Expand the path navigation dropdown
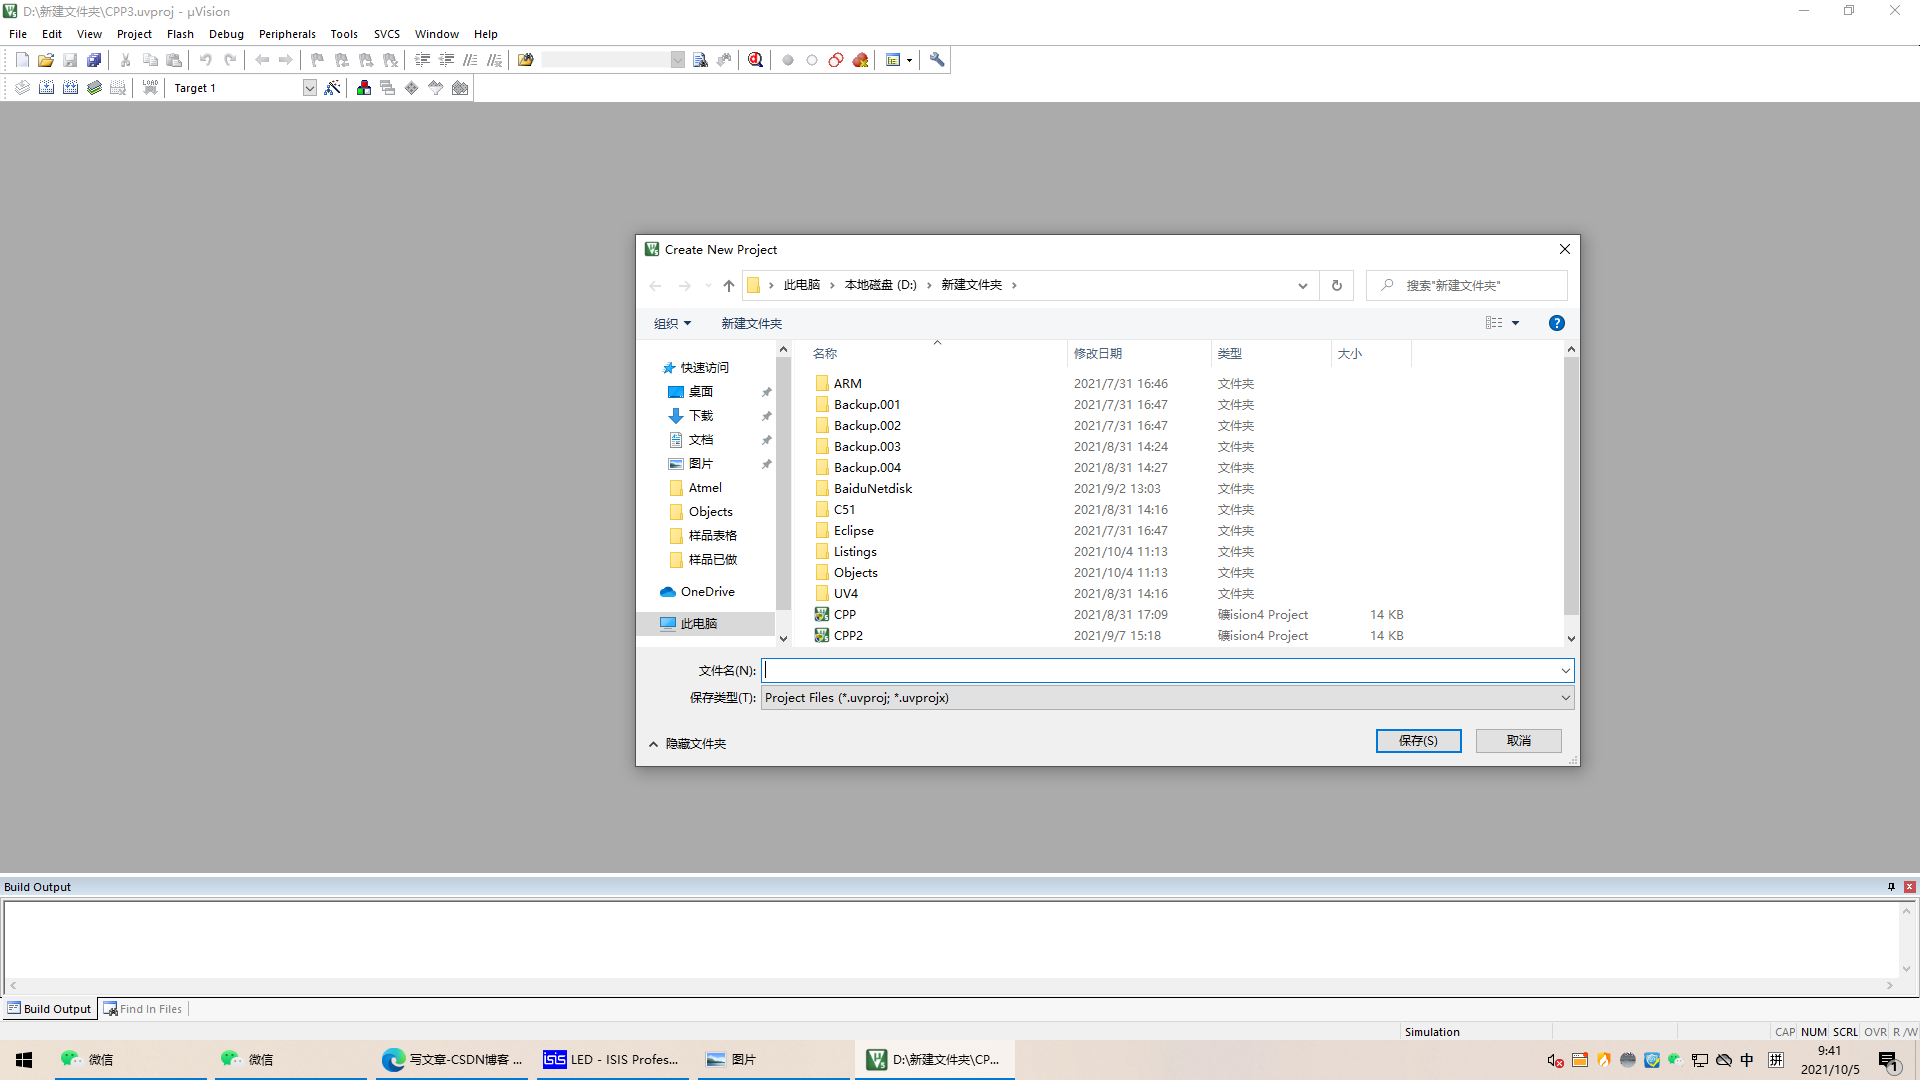 pyautogui.click(x=1303, y=285)
